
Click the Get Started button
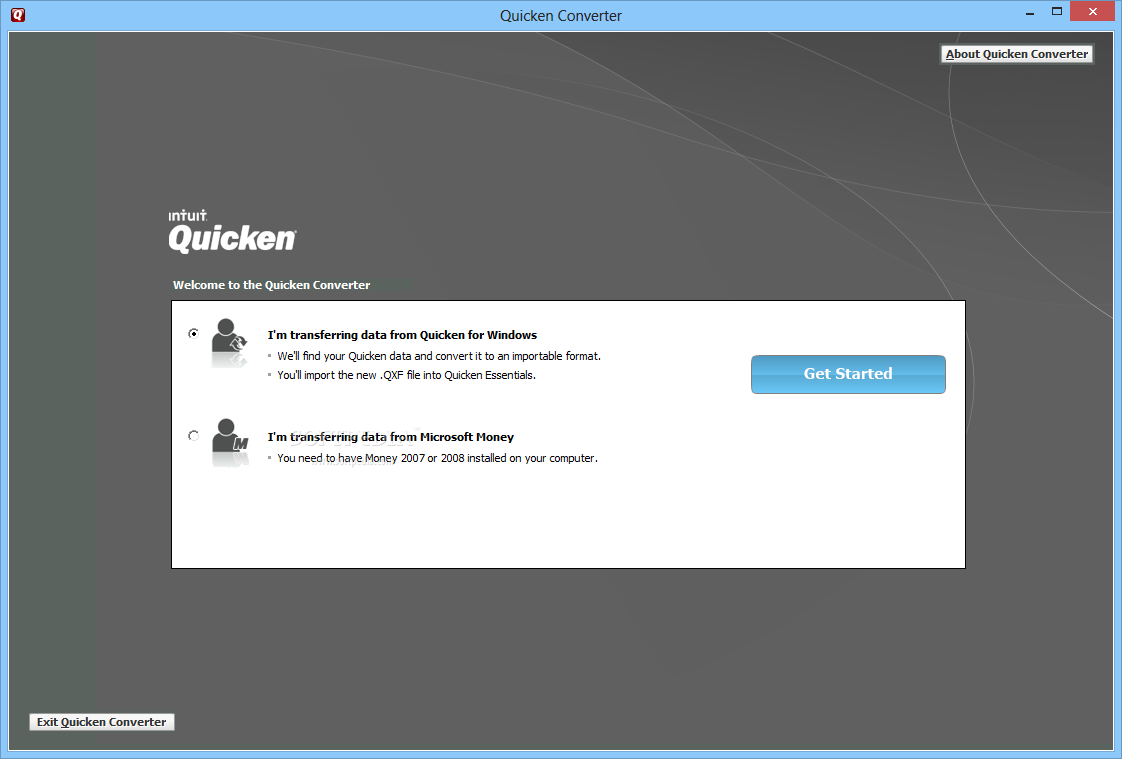pyautogui.click(x=848, y=374)
